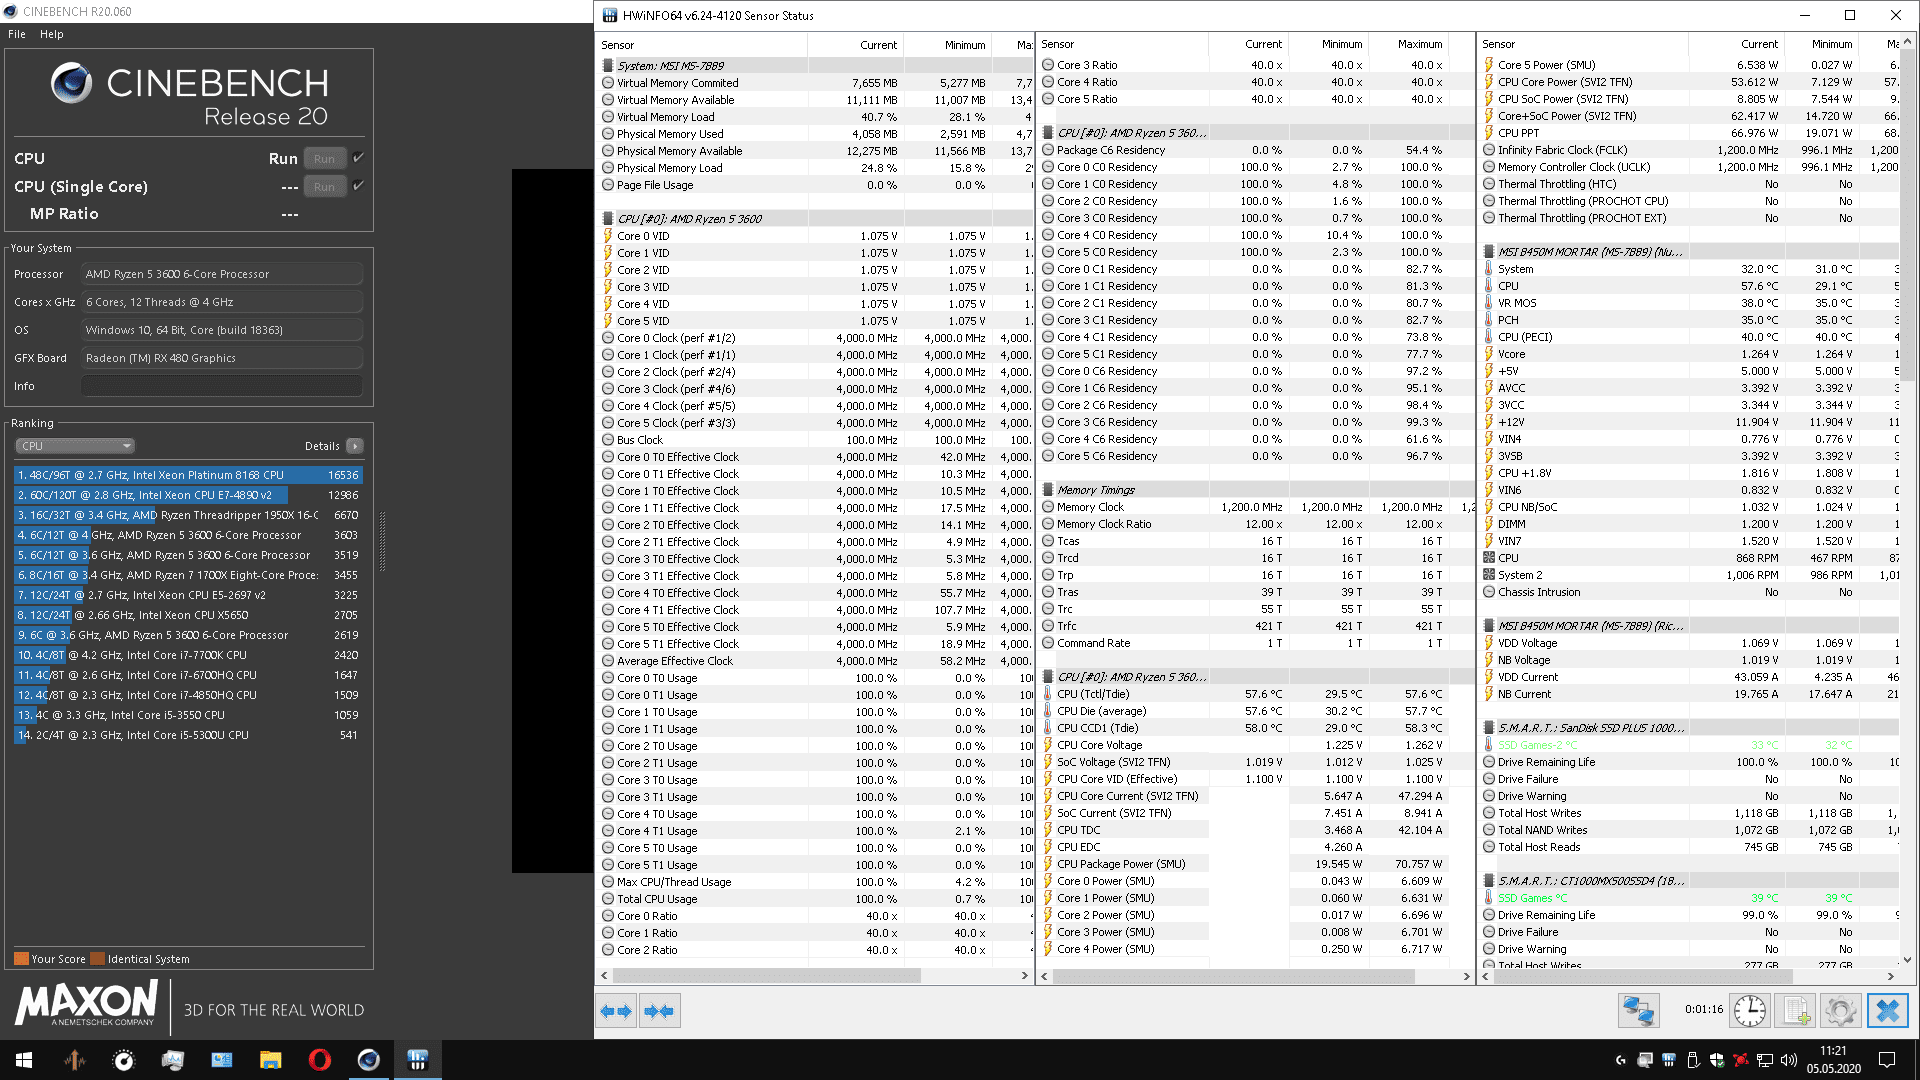Viewport: 1920px width, 1080px height.
Task: Select the Intel Xeon Platinum 8168 ranking entry
Action: (188, 475)
